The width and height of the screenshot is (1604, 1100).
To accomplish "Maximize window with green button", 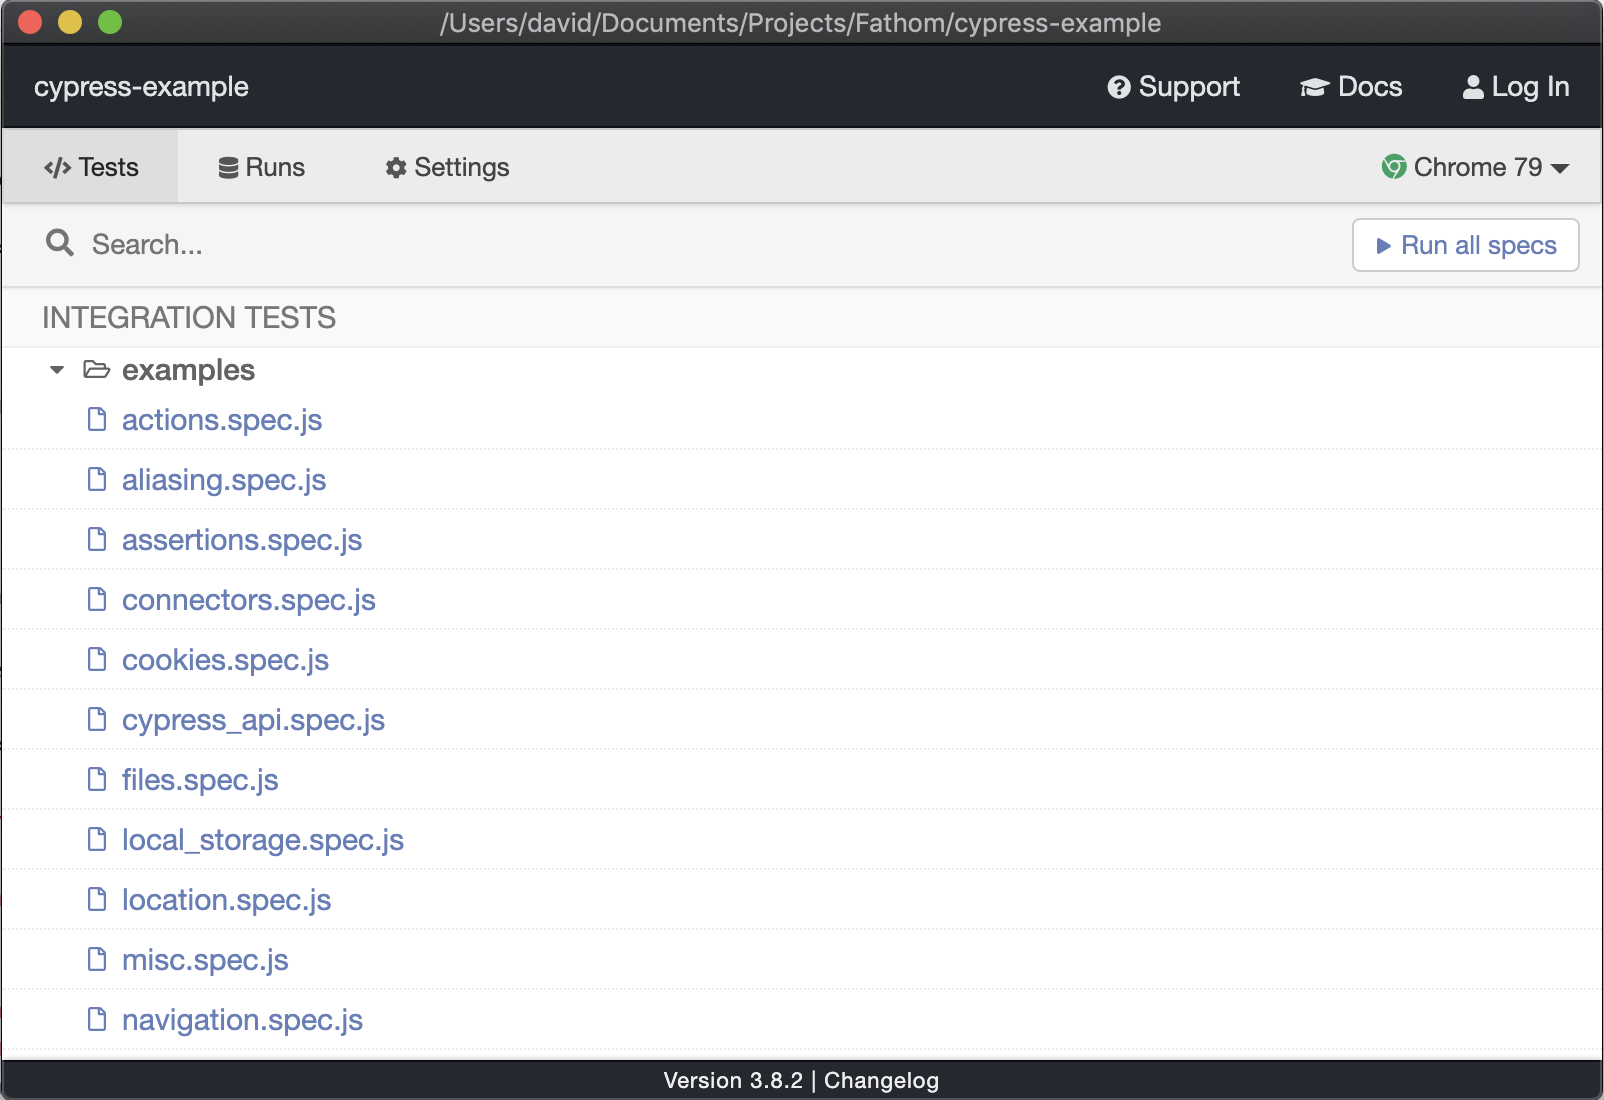I will [110, 22].
